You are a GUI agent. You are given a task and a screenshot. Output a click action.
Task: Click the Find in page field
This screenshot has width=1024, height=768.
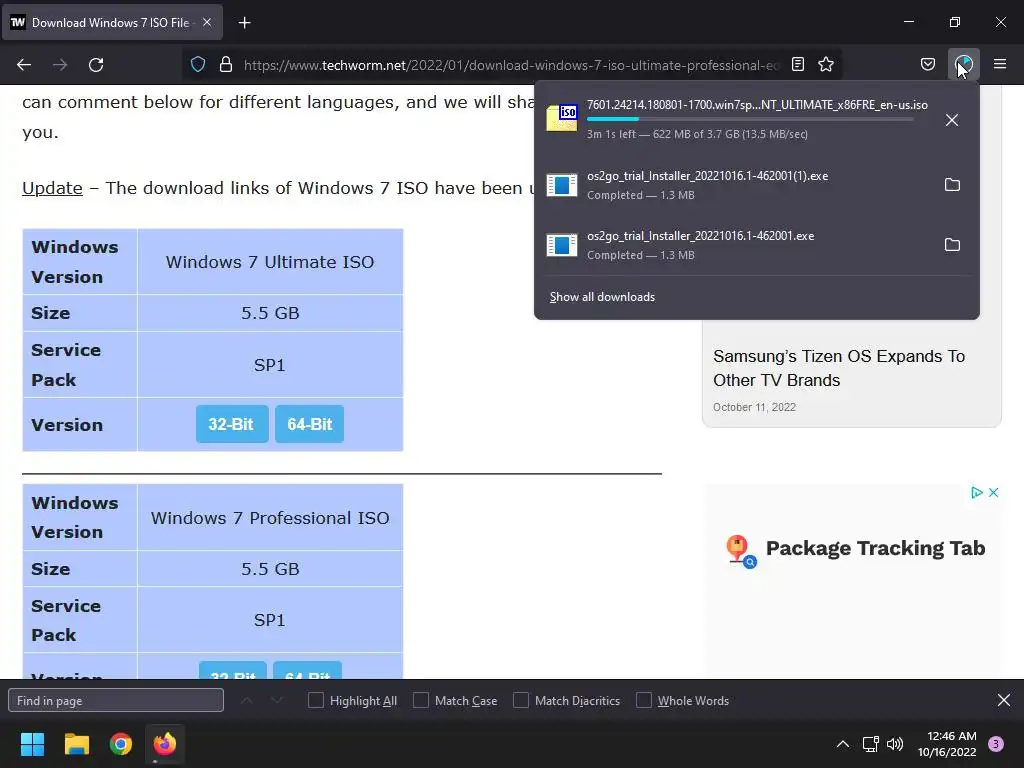click(x=116, y=701)
